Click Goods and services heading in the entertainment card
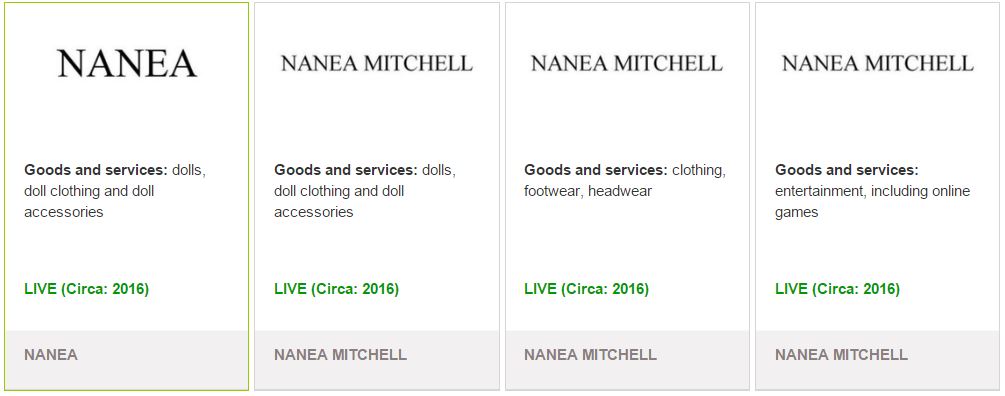 pyautogui.click(x=847, y=170)
